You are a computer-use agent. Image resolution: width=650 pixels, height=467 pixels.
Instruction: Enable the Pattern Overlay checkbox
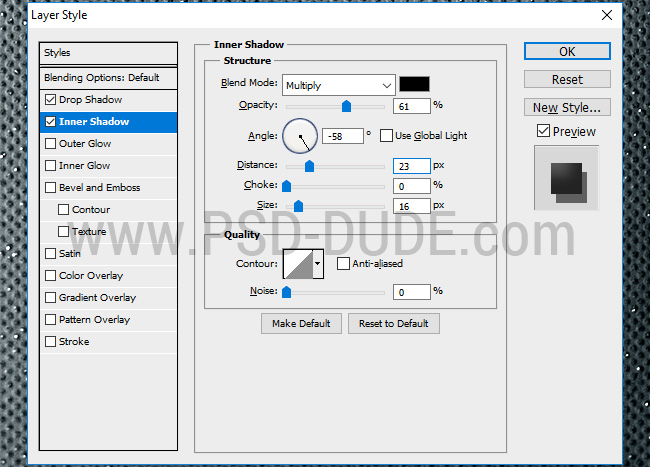(51, 319)
